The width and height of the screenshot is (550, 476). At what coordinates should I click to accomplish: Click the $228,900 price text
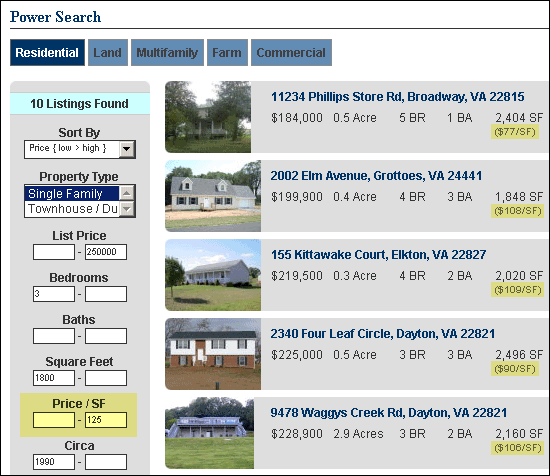pos(297,434)
